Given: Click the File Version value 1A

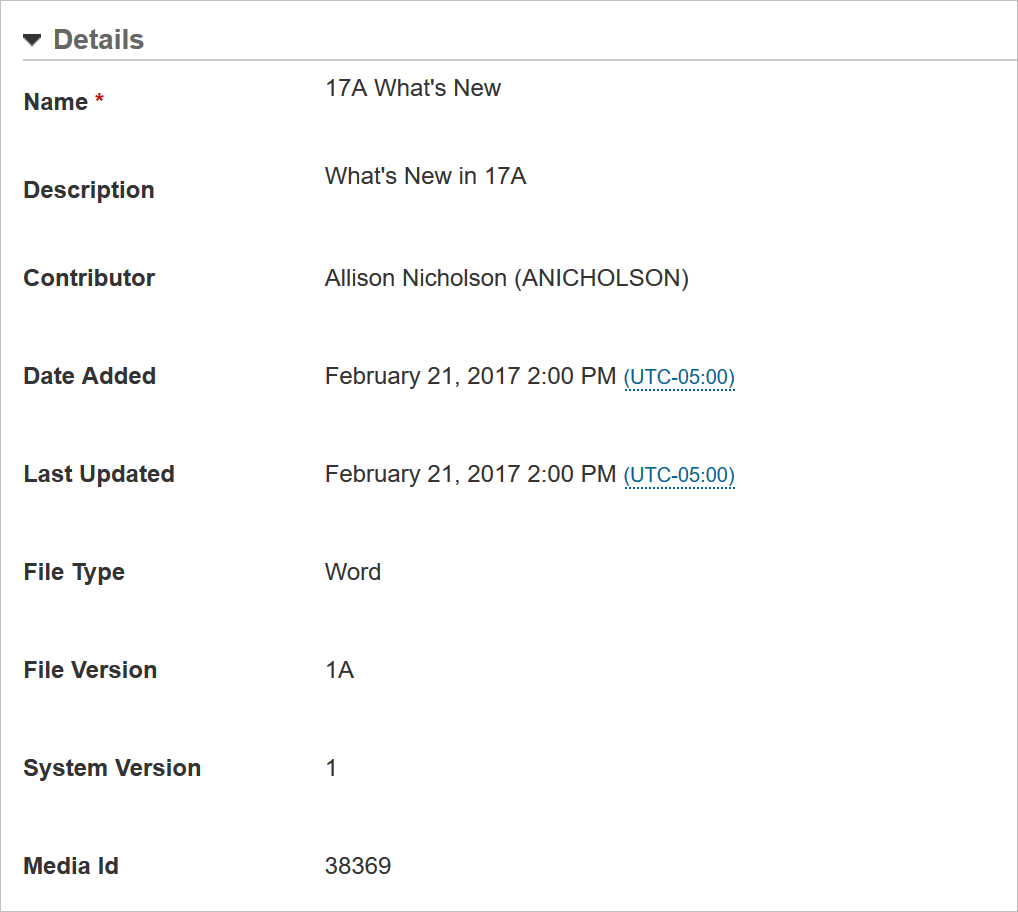Looking at the screenshot, I should 339,671.
